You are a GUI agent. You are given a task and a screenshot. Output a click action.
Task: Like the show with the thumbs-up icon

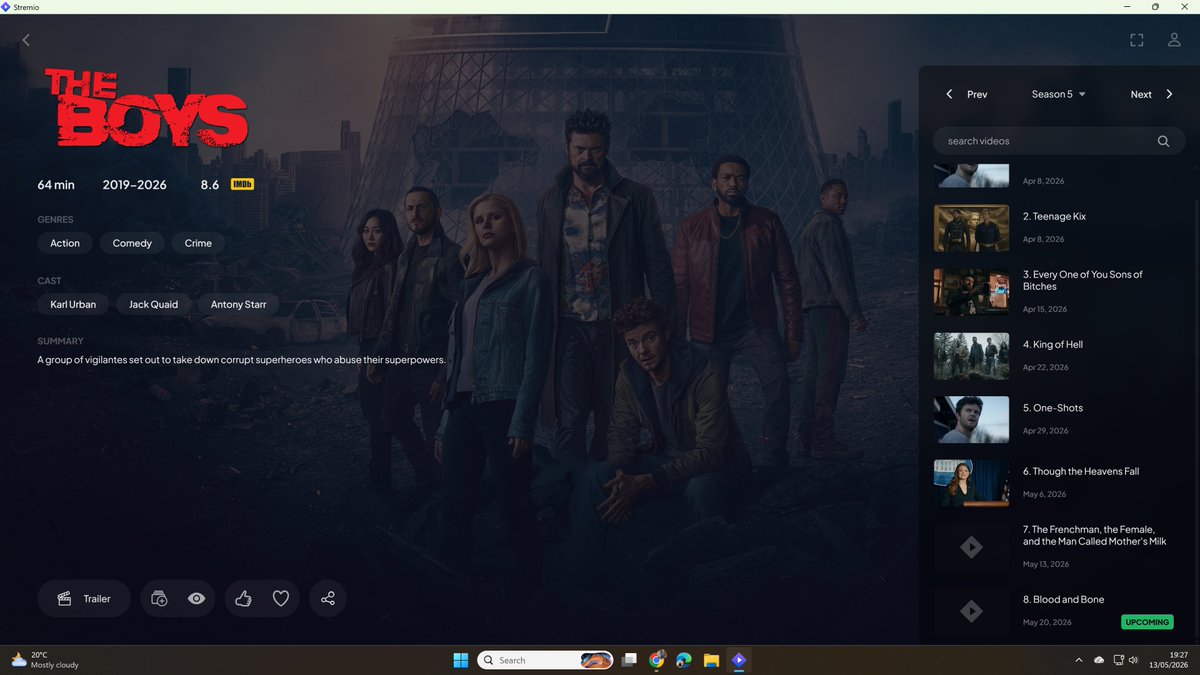[x=243, y=599]
